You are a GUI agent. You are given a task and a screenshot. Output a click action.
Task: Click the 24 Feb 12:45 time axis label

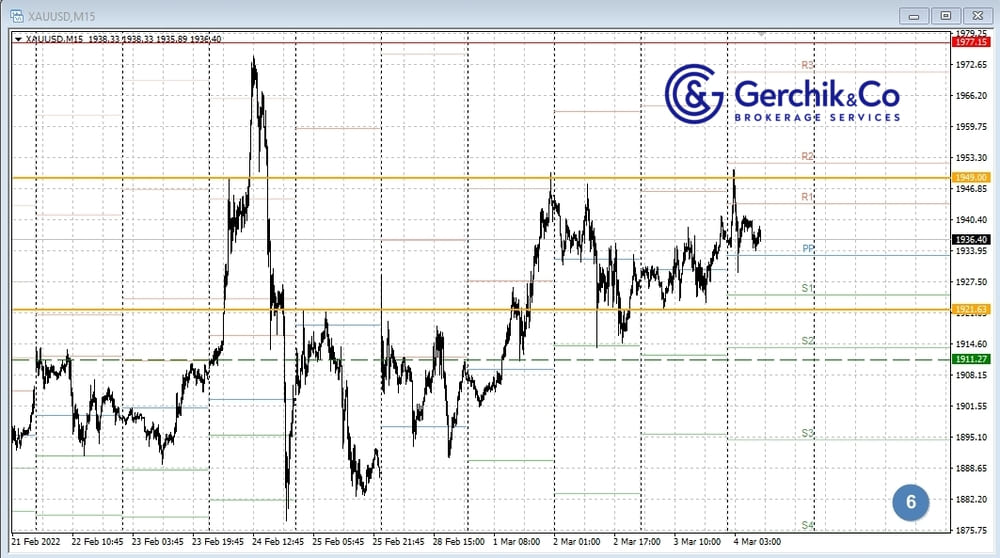(279, 543)
